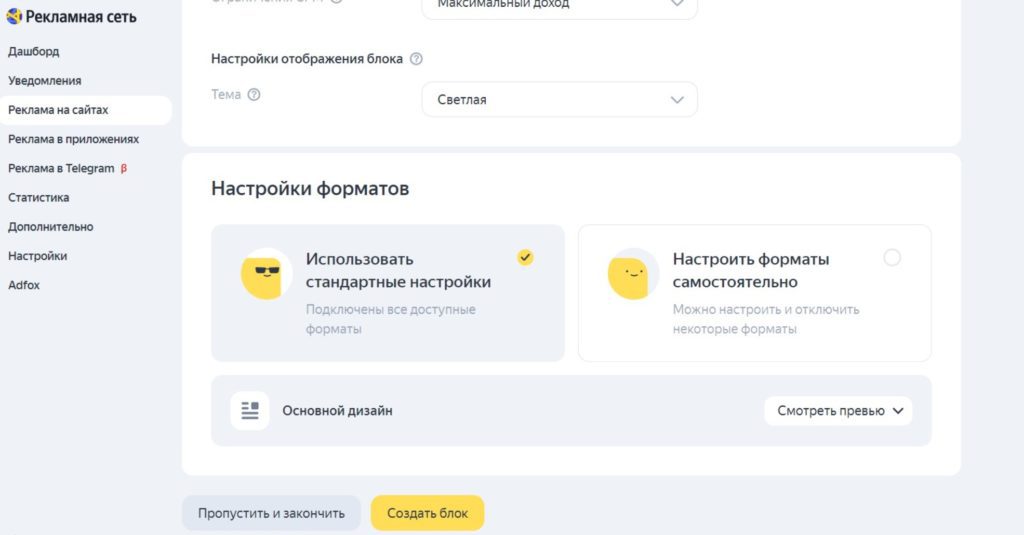Image resolution: width=1024 pixels, height=535 pixels.
Task: Open Дополнительно menu item
Action: [x=50, y=227]
